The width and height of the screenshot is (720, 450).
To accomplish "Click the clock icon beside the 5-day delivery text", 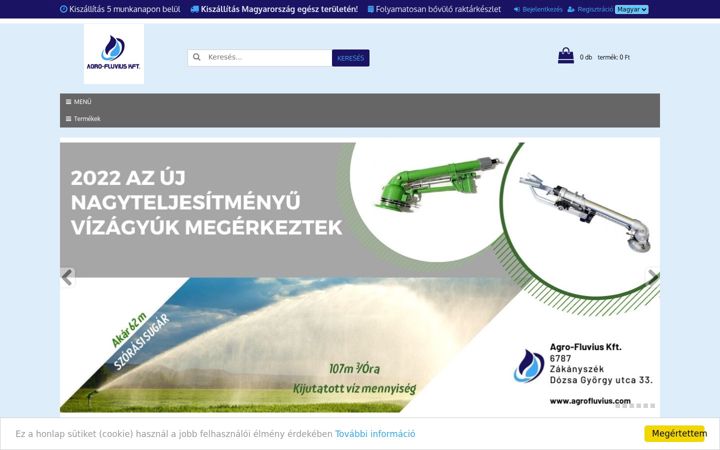I will click(63, 9).
